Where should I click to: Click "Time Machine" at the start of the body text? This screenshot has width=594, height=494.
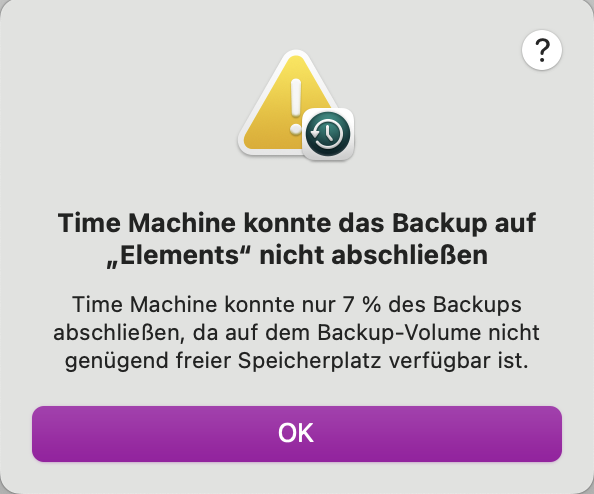click(x=145, y=304)
